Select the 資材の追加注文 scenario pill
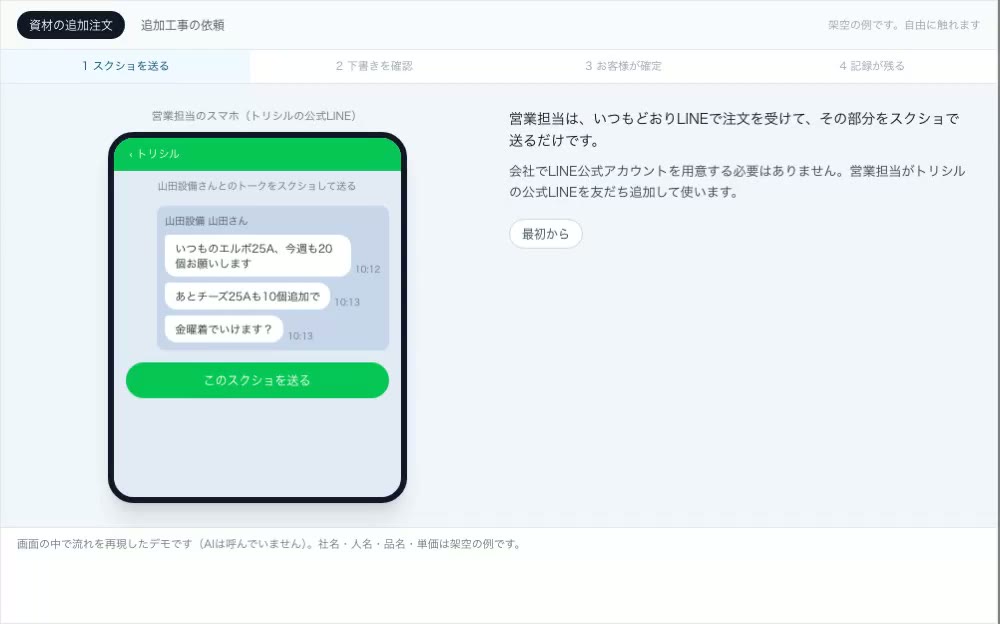The width and height of the screenshot is (1000, 624). 71,25
